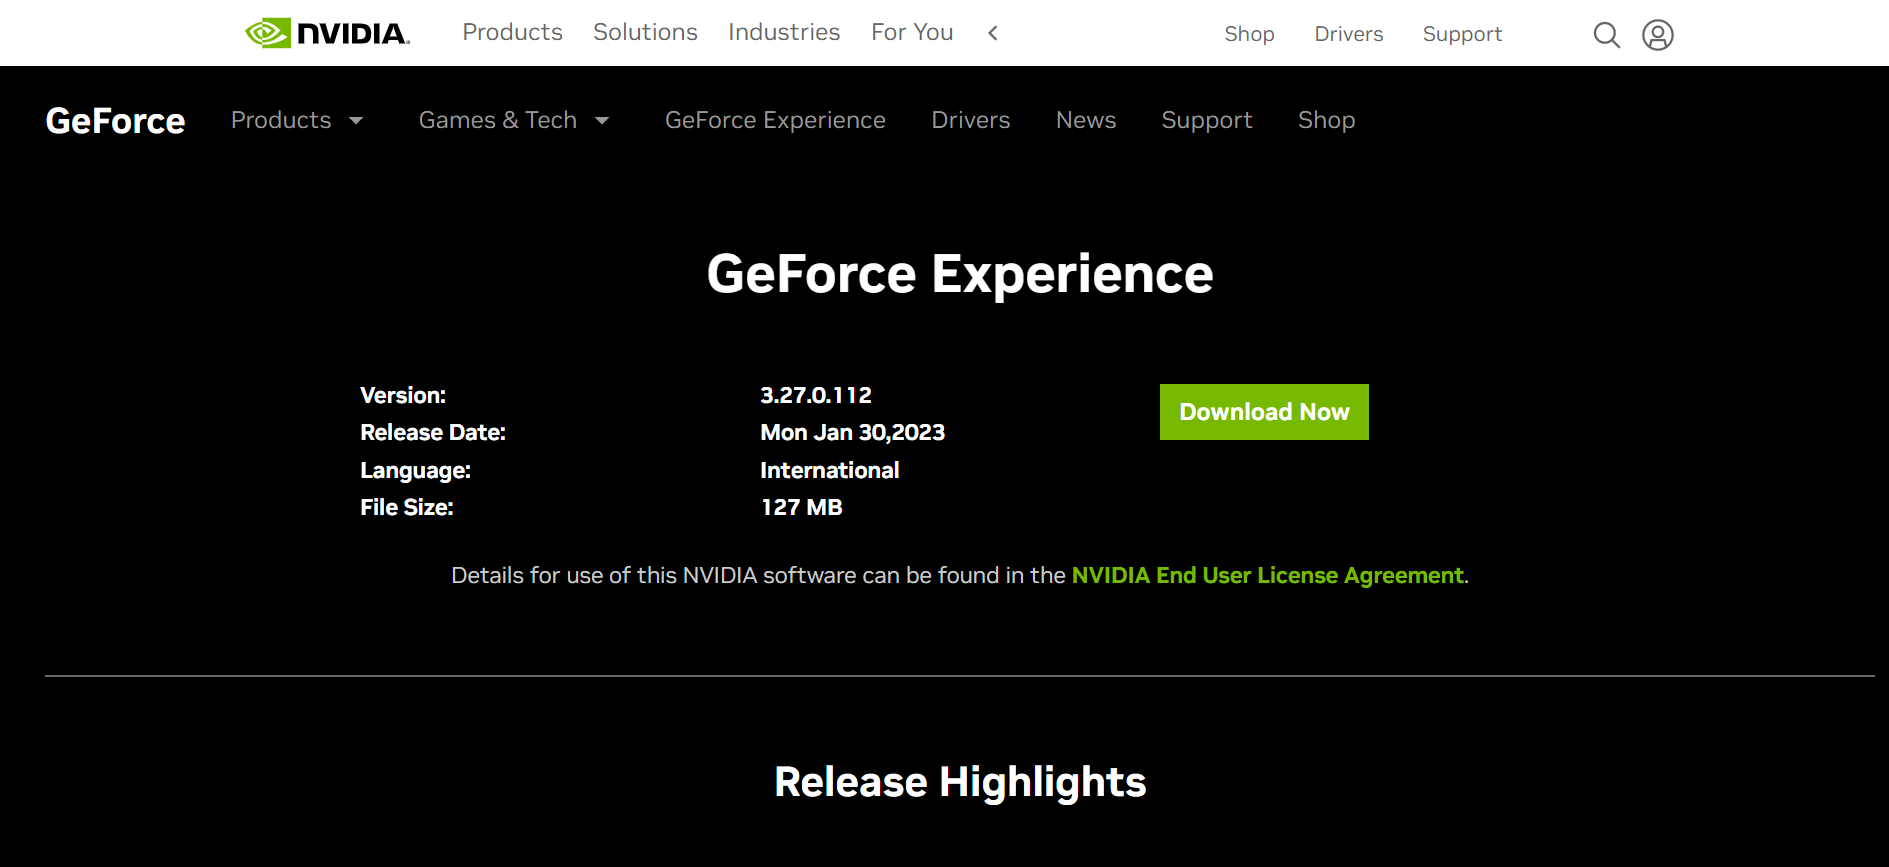The height and width of the screenshot is (867, 1889).
Task: Open the NVIDIA End User License Agreement link
Action: tap(1267, 575)
